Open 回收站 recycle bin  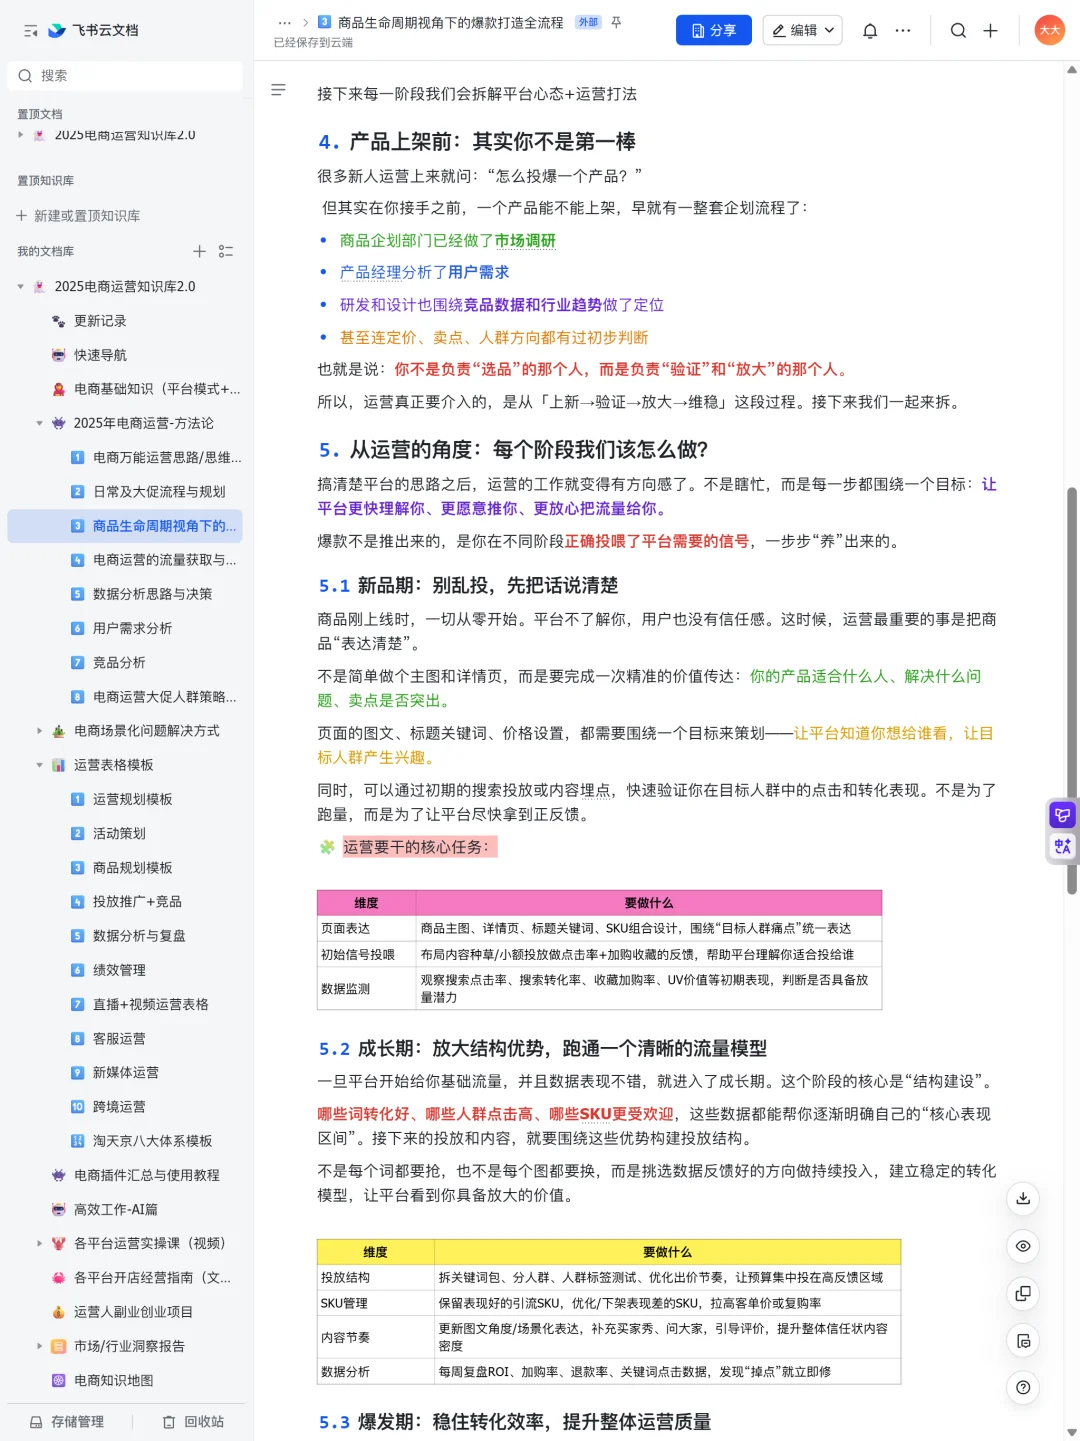pyautogui.click(x=193, y=1422)
